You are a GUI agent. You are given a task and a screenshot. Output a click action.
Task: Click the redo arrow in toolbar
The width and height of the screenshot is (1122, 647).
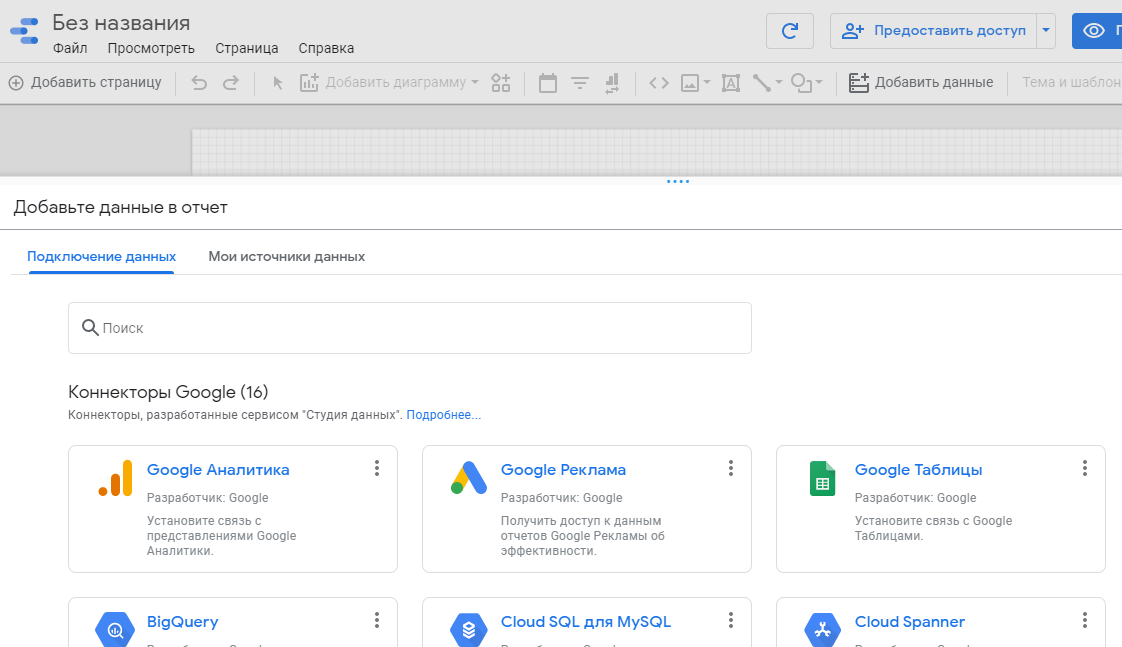point(230,83)
